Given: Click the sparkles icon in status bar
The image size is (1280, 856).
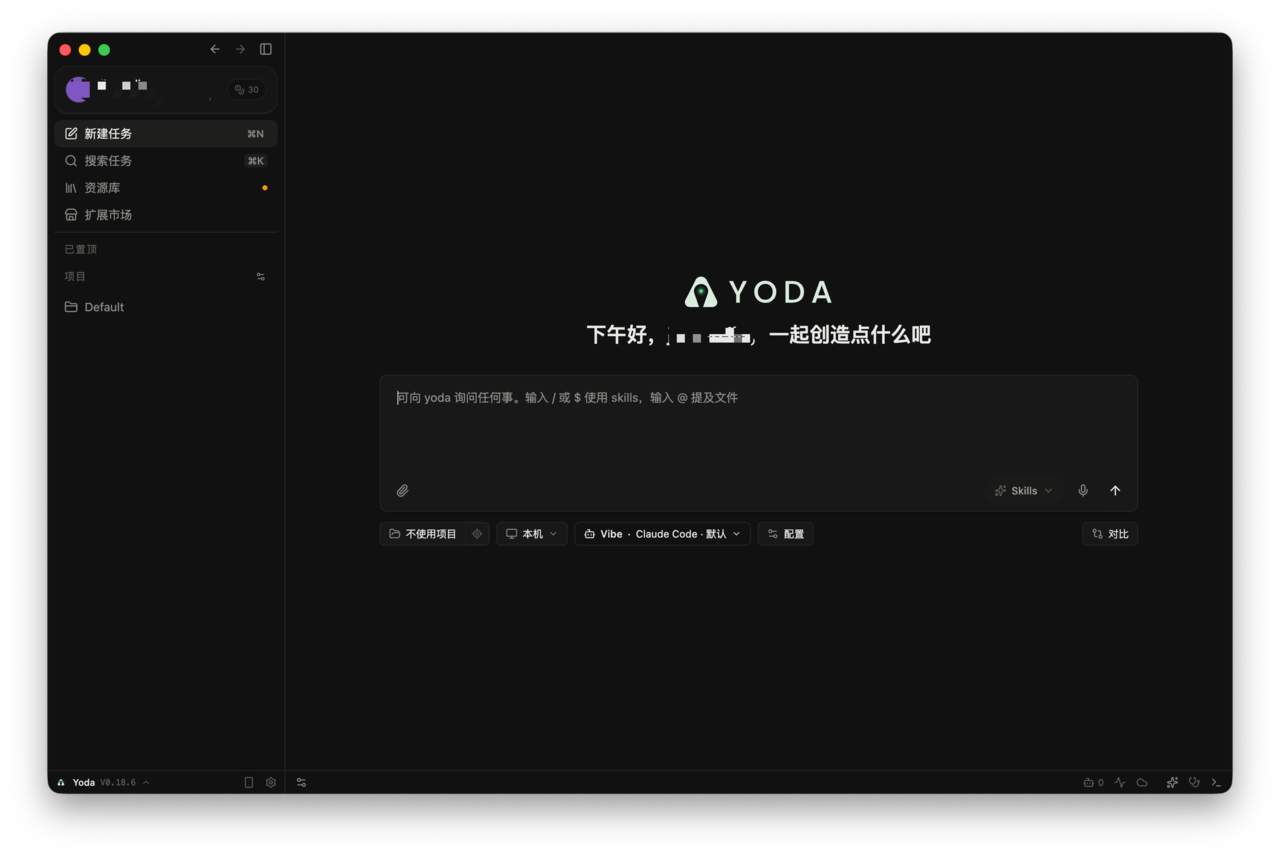Looking at the screenshot, I should click(x=1172, y=783).
